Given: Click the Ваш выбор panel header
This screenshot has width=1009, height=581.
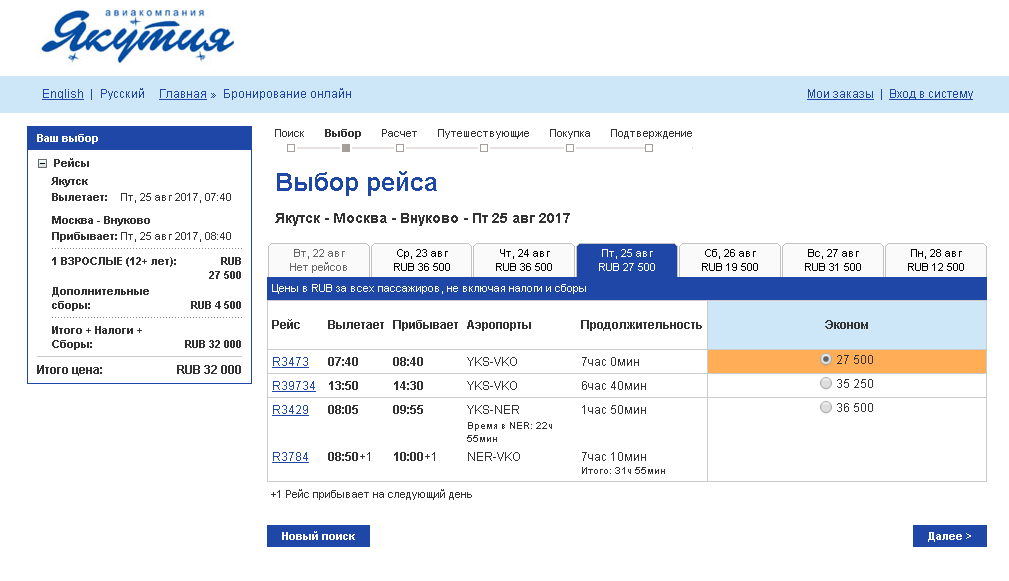Looking at the screenshot, I should pyautogui.click(x=140, y=138).
